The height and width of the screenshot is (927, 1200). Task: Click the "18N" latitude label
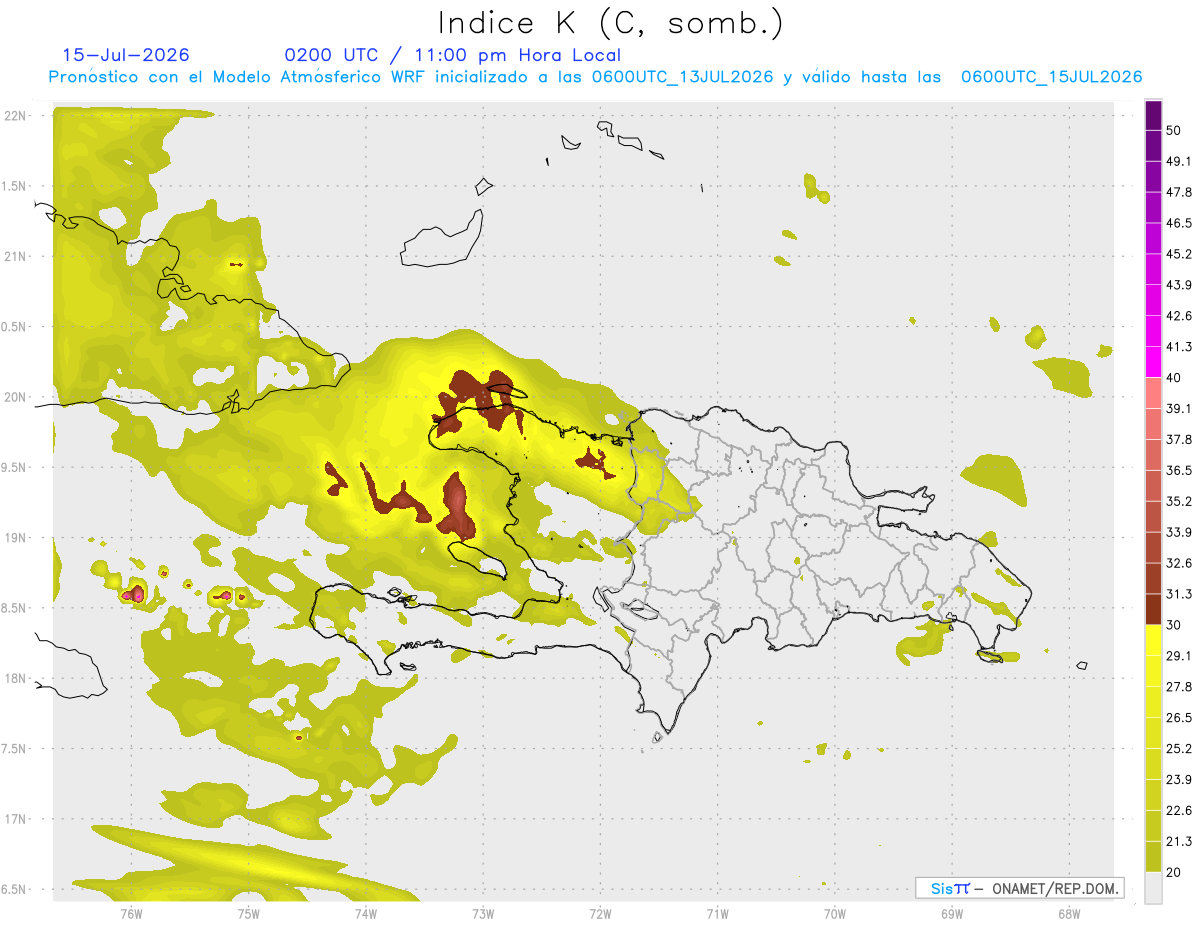click(x=15, y=679)
